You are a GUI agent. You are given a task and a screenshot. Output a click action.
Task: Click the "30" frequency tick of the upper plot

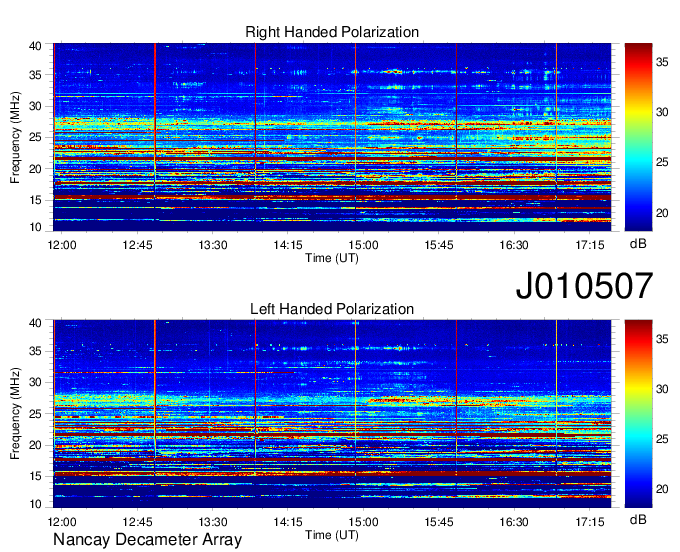click(x=35, y=106)
